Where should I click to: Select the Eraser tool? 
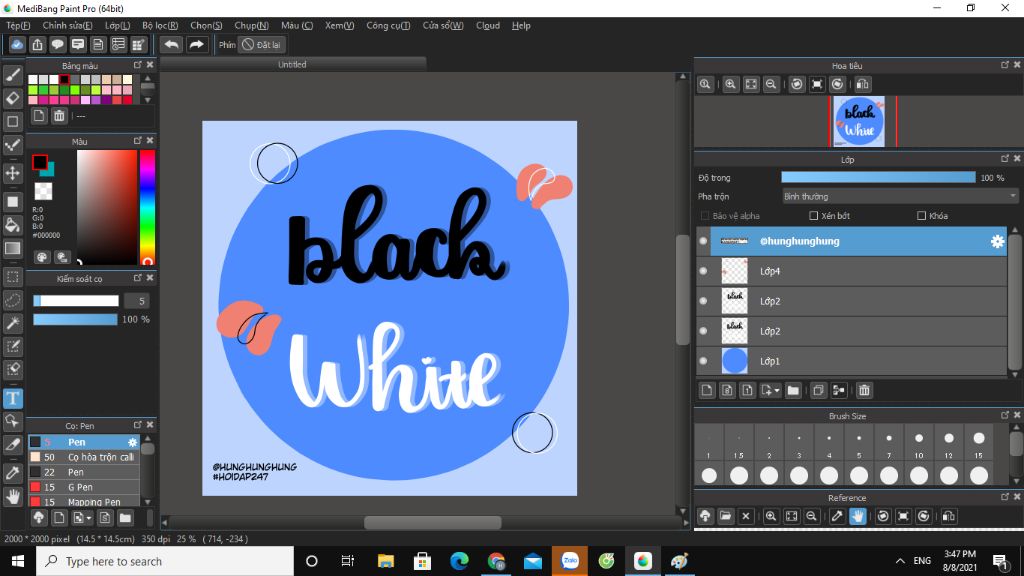(12, 98)
